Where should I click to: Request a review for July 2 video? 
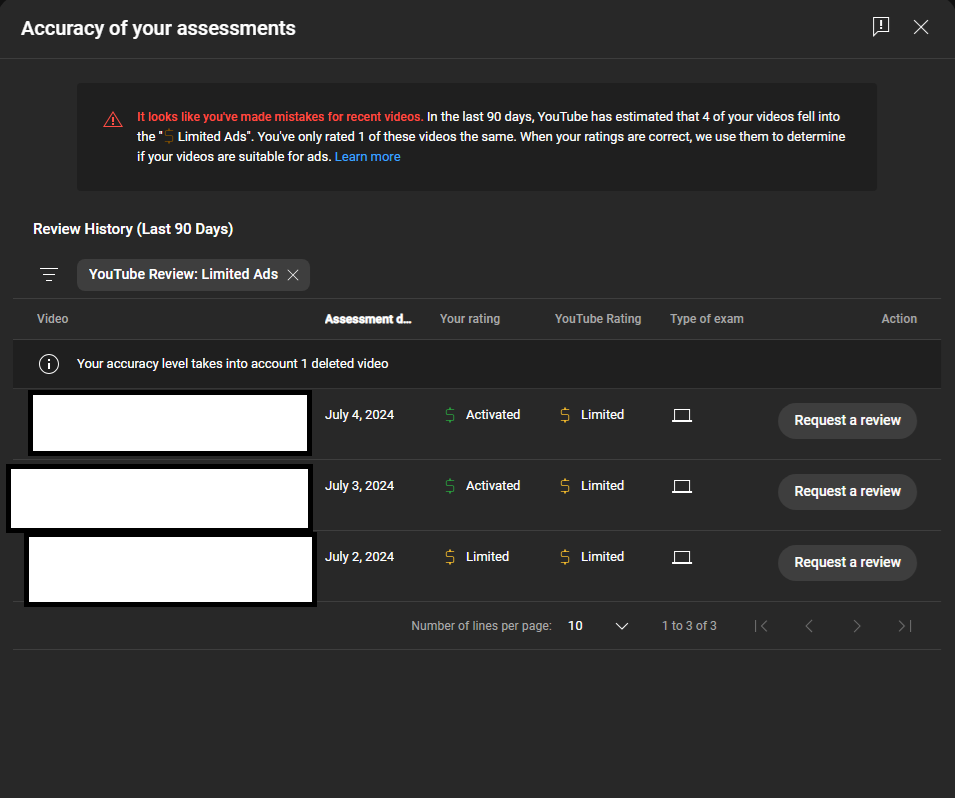point(847,562)
